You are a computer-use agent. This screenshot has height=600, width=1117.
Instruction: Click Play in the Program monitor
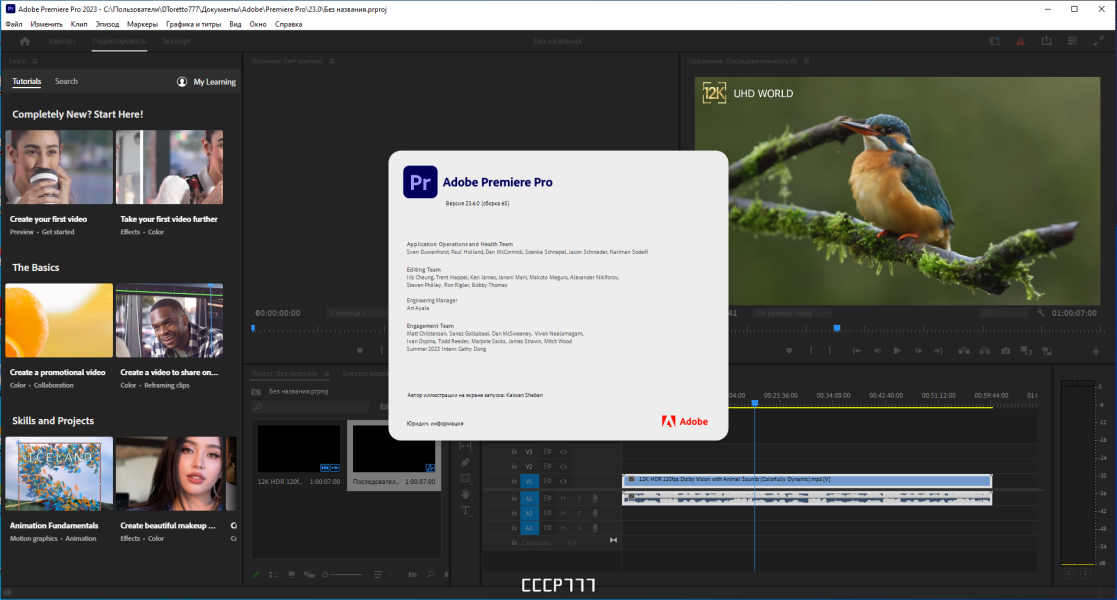pos(897,351)
